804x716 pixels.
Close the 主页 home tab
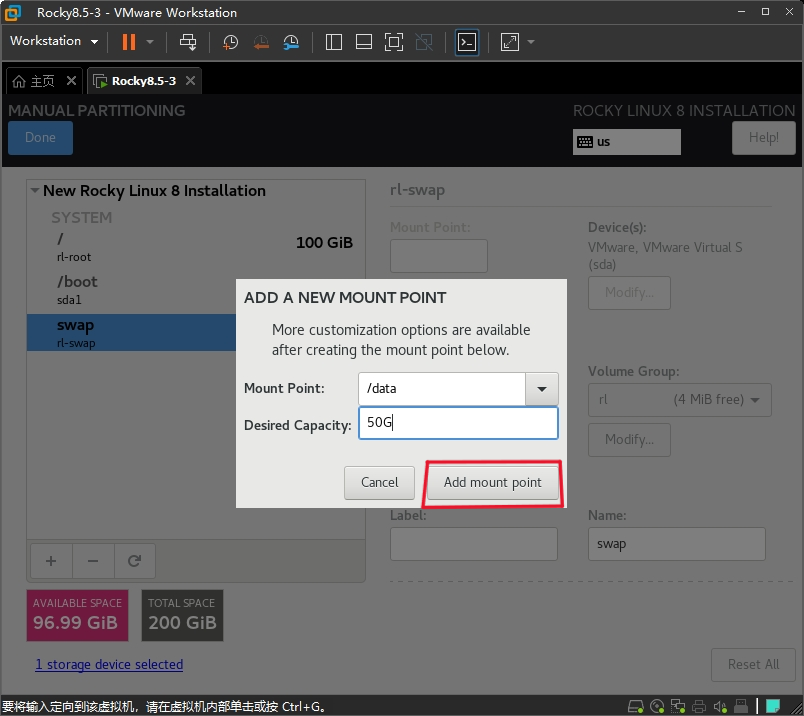point(71,81)
